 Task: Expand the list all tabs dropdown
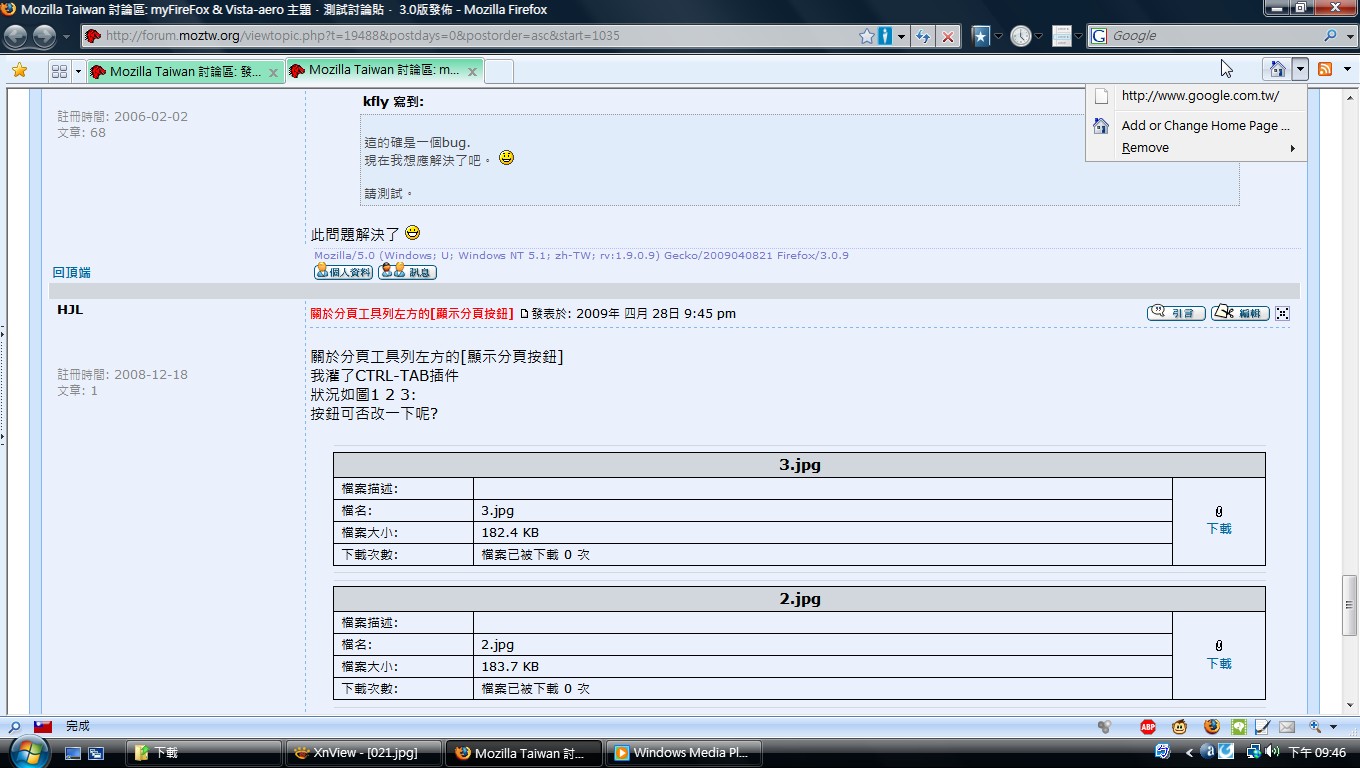pos(78,71)
